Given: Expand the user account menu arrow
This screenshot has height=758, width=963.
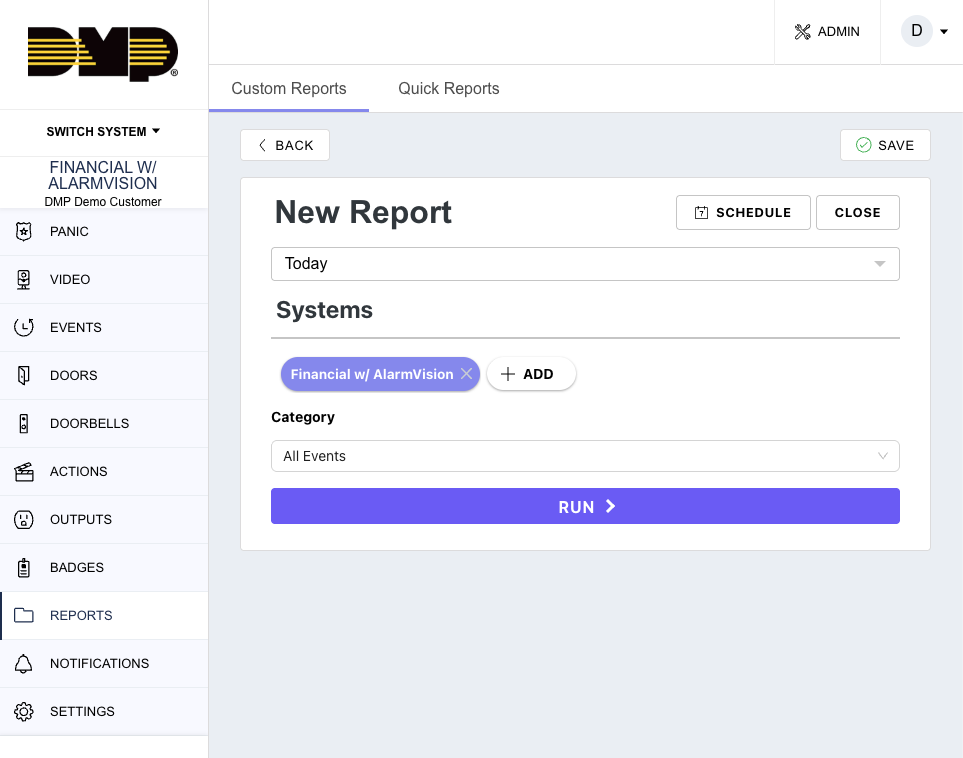Looking at the screenshot, I should pyautogui.click(x=944, y=31).
